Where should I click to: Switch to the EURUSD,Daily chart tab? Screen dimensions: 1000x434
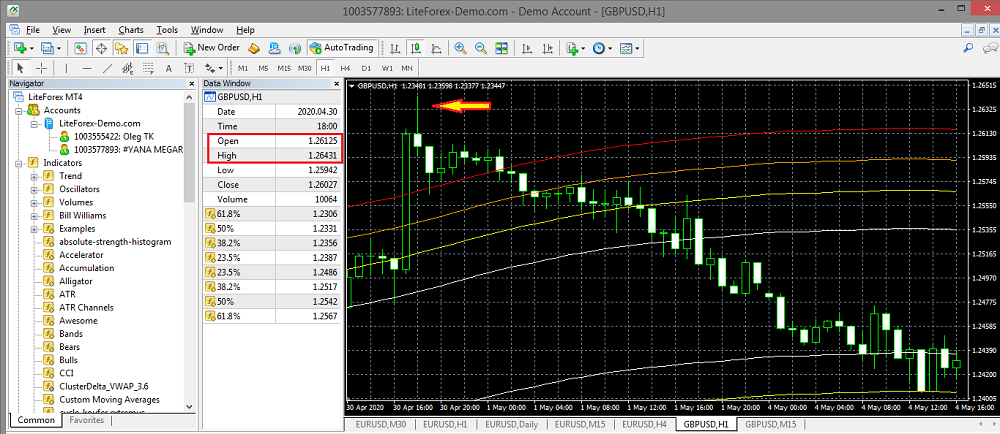pos(511,424)
